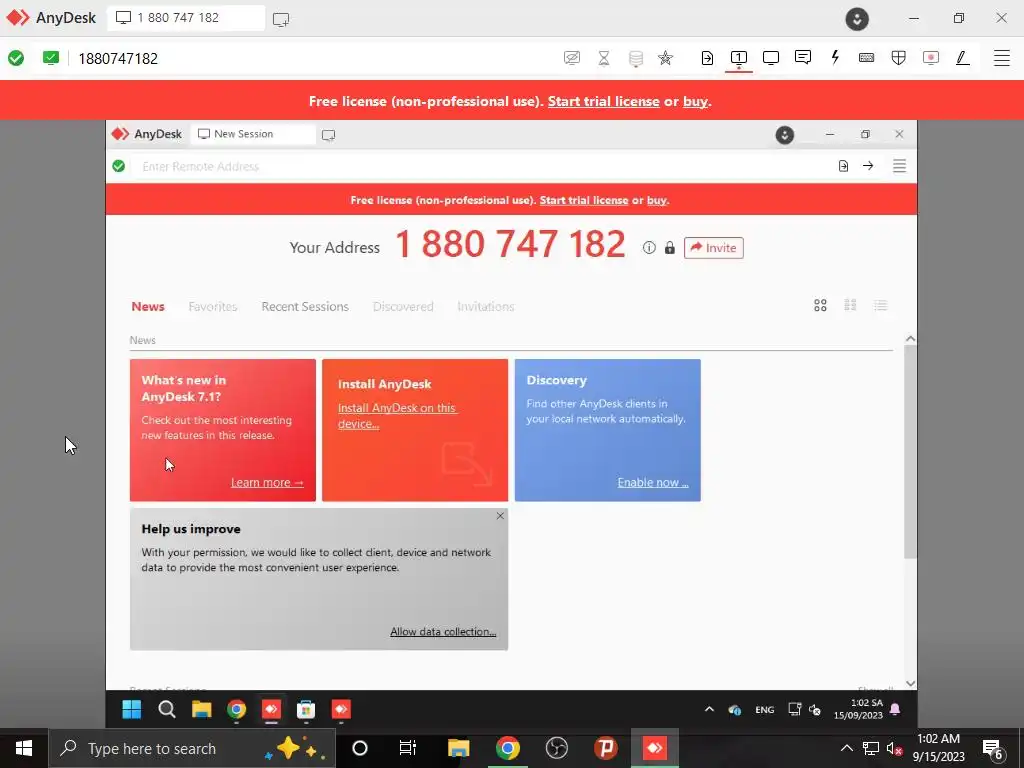Add session to favorites with star icon
1024x768 pixels.
[x=665, y=58]
